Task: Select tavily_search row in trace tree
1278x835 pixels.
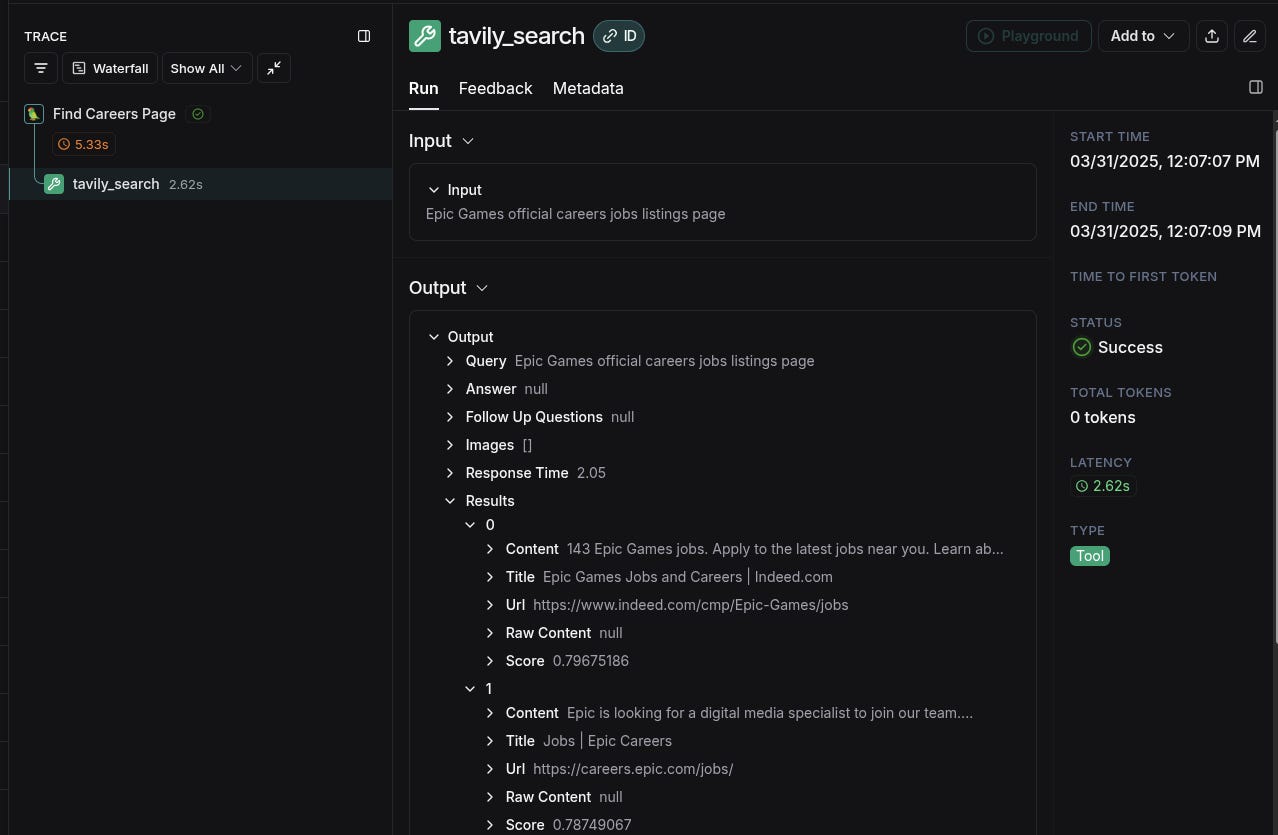Action: 201,184
